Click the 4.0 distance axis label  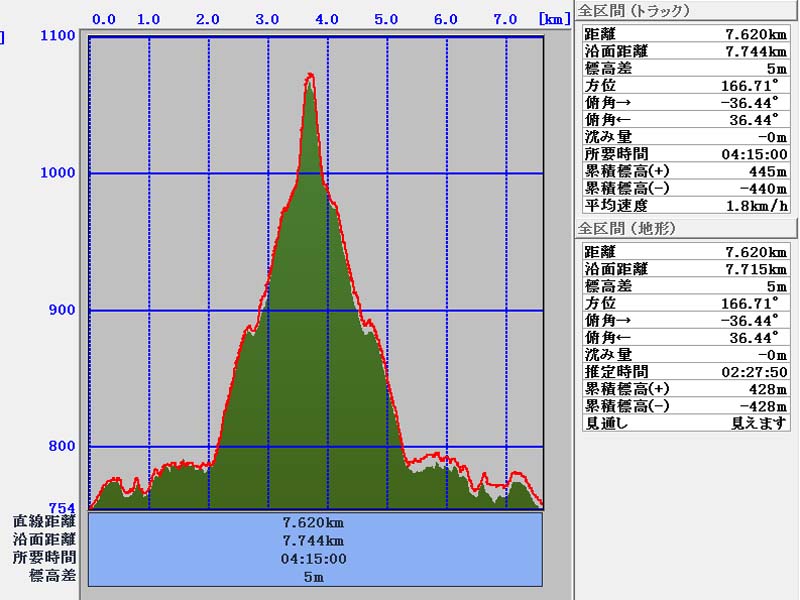(327, 19)
